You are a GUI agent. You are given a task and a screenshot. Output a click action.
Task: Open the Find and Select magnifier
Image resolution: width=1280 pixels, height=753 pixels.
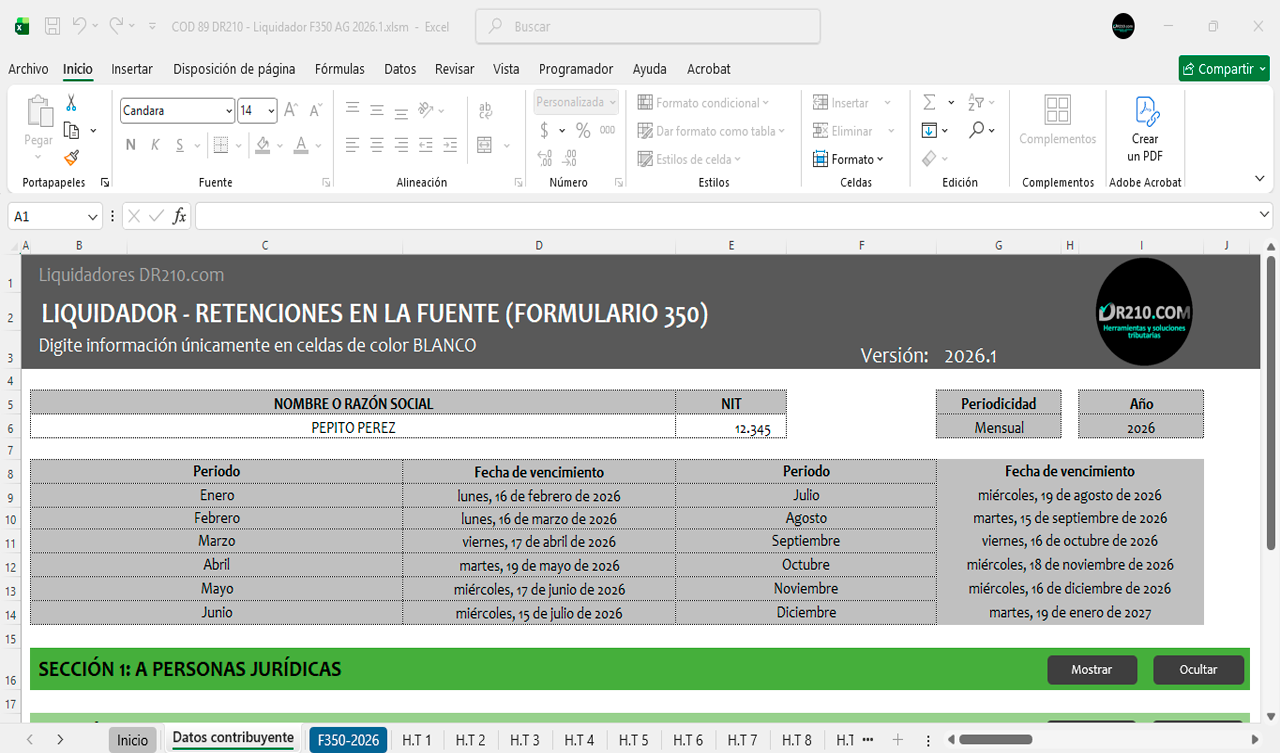(977, 130)
